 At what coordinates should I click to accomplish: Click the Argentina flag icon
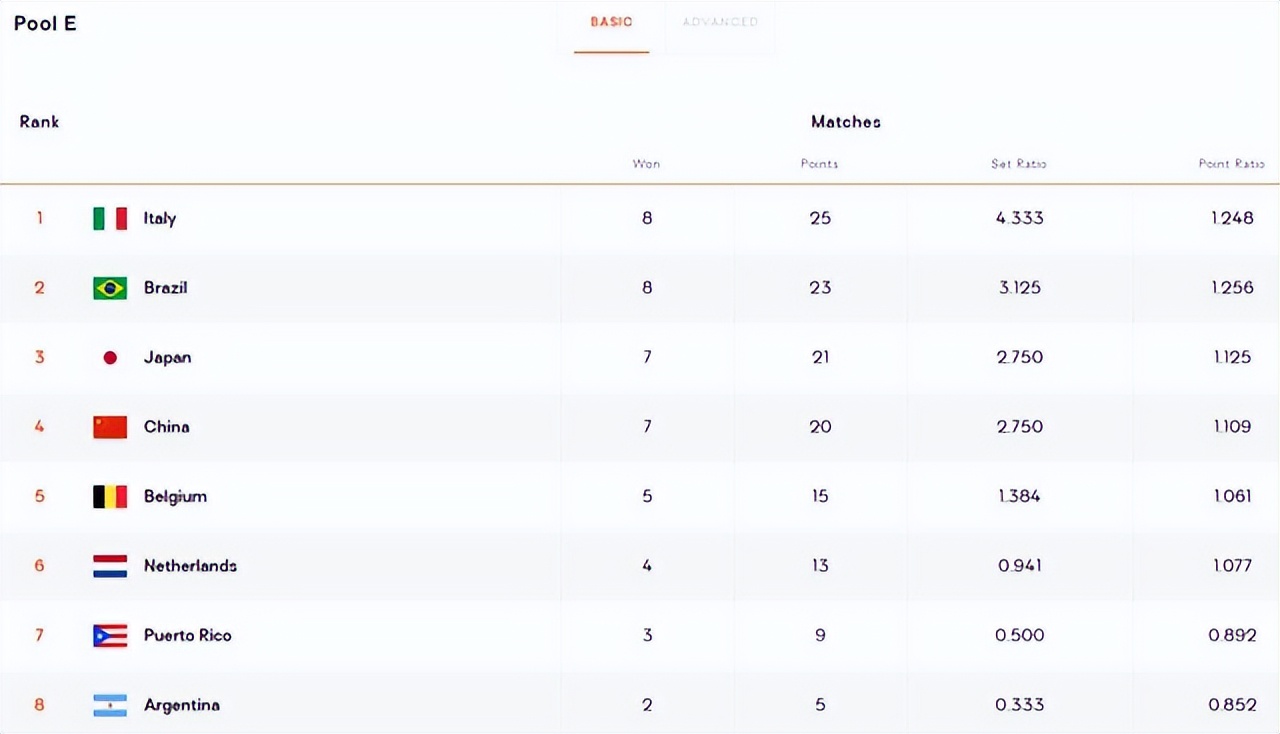tap(110, 705)
